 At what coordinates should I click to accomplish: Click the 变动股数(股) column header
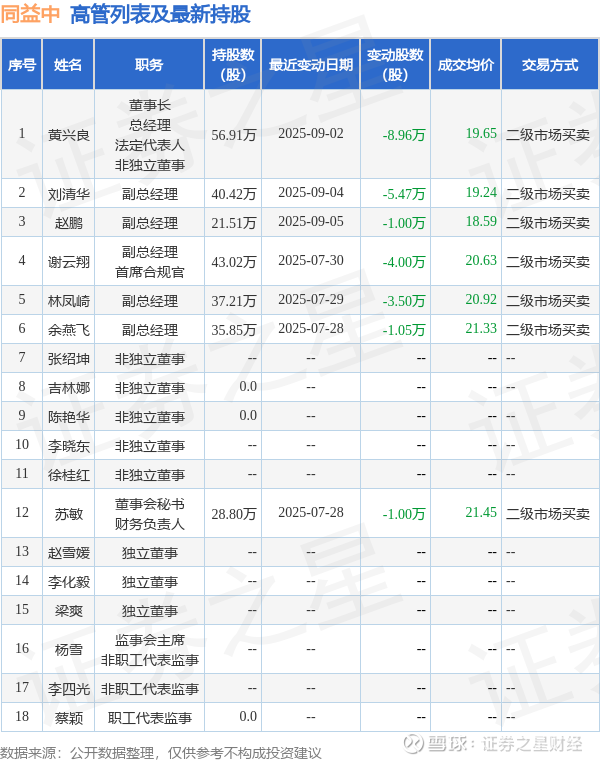coord(395,65)
